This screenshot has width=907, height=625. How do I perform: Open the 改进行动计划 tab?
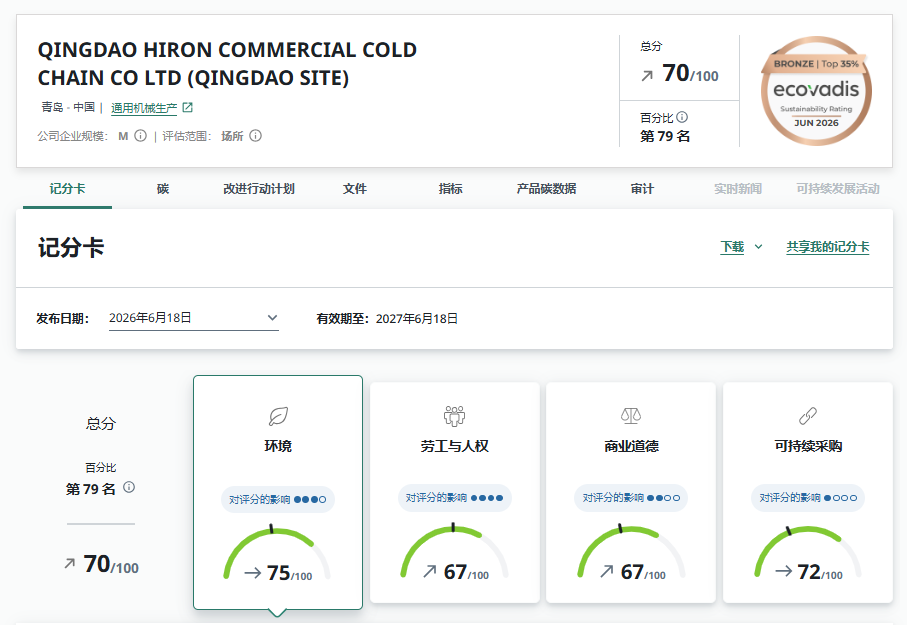pyautogui.click(x=259, y=189)
